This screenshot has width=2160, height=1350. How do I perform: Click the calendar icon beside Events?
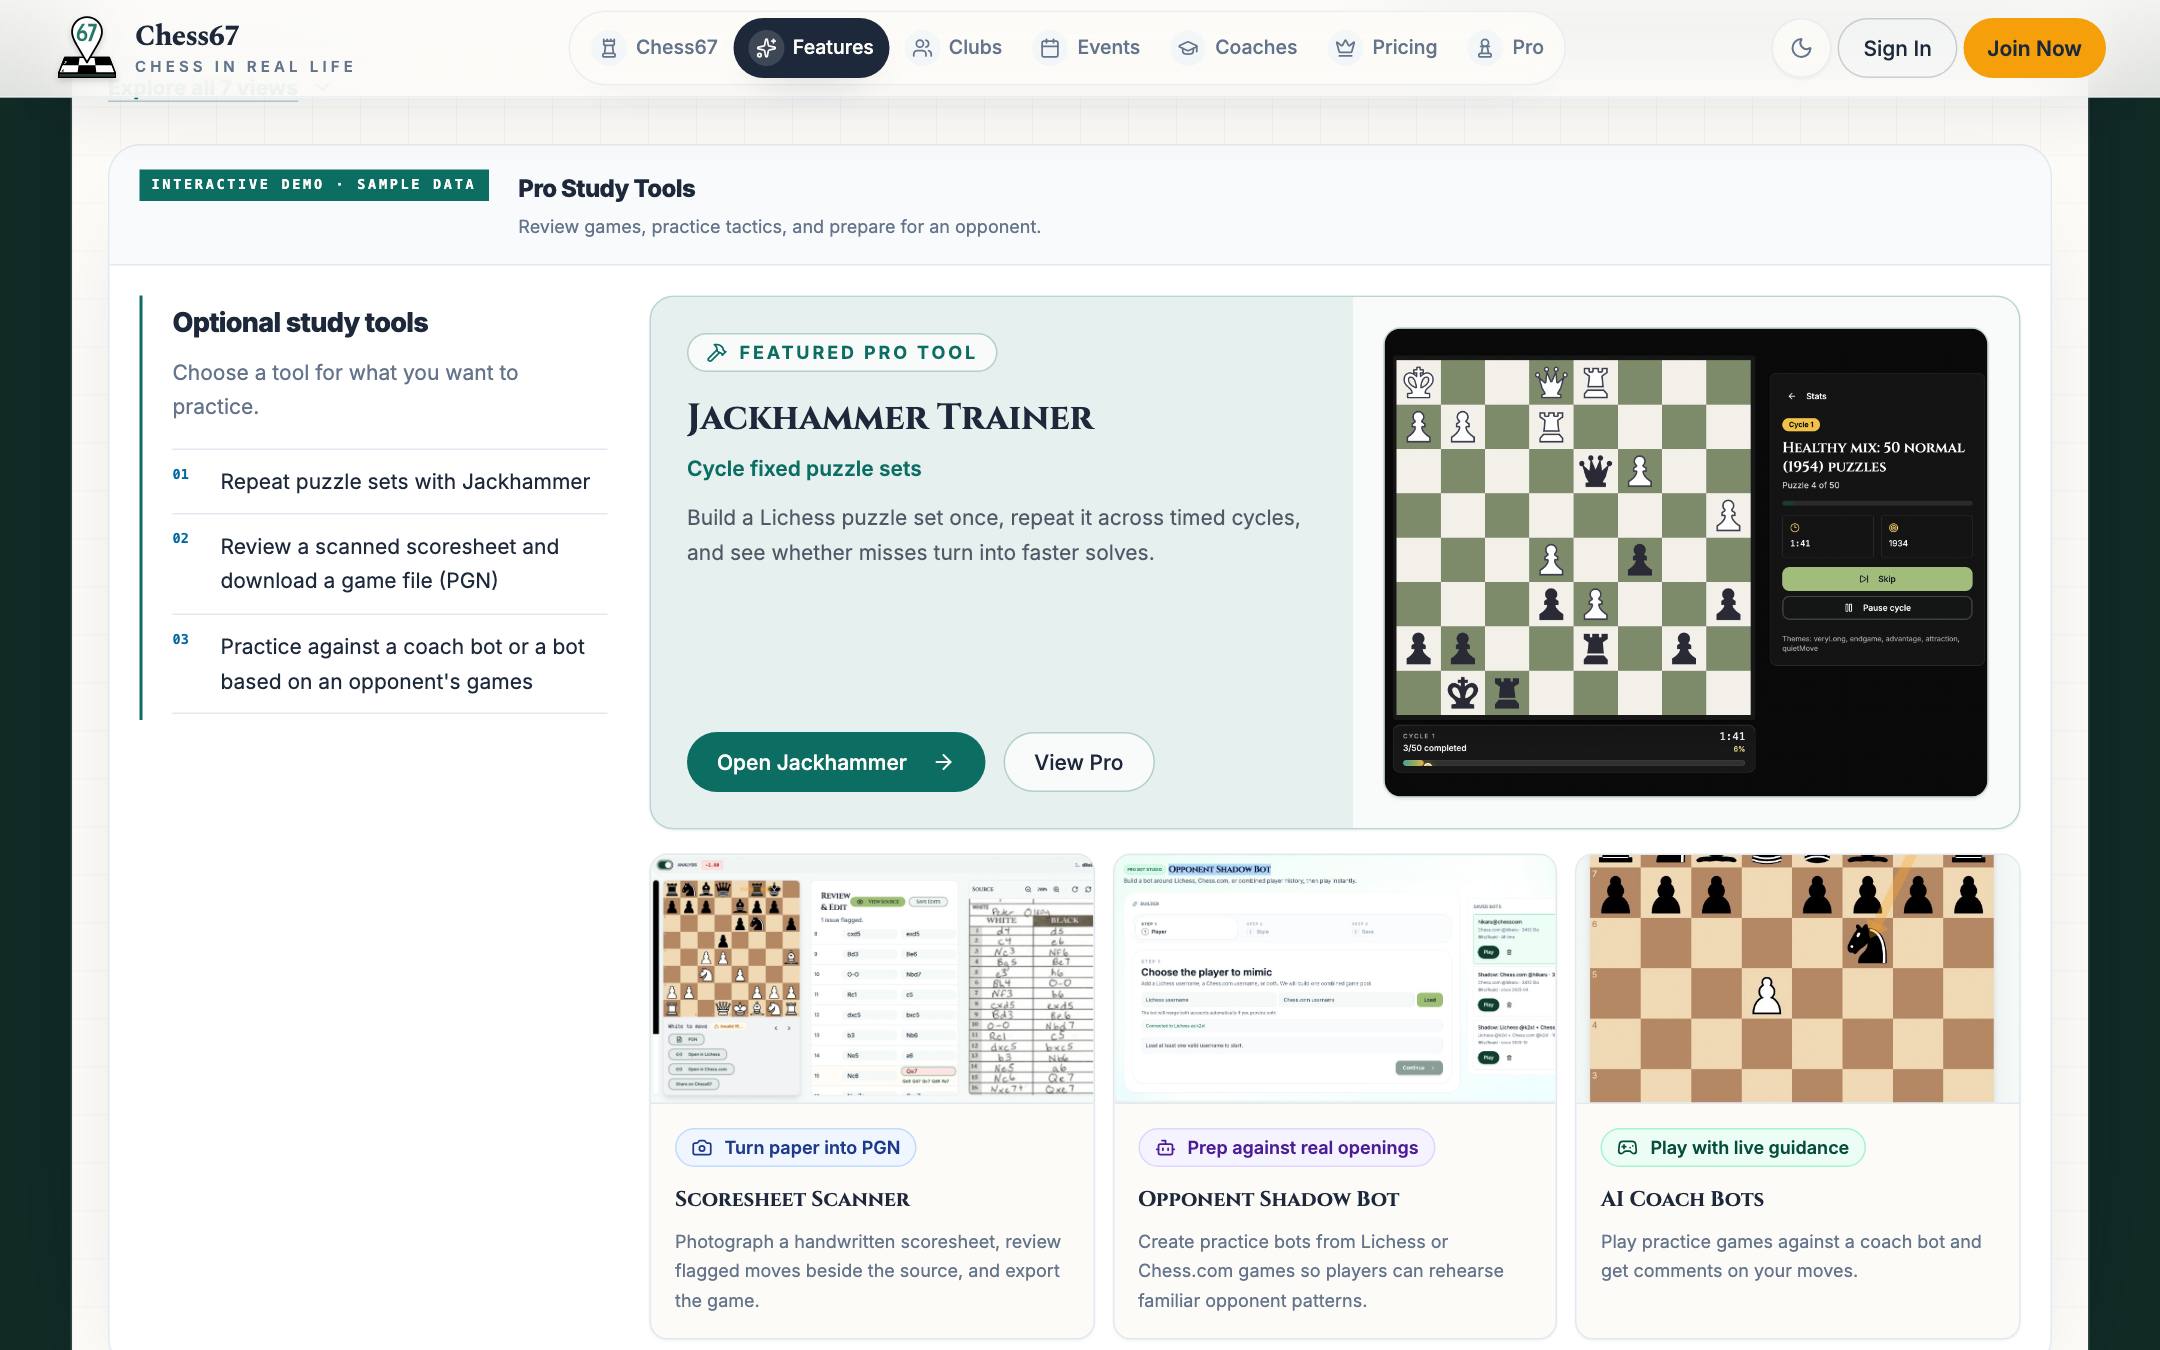coord(1050,48)
